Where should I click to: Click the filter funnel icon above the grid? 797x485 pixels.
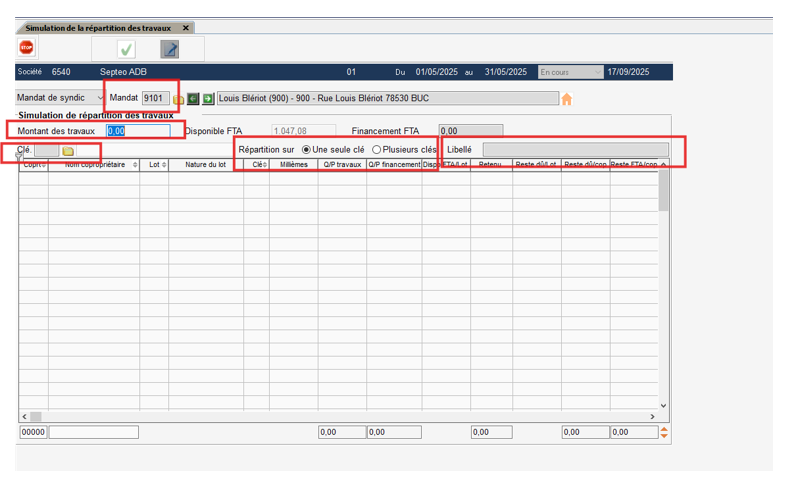(19, 157)
